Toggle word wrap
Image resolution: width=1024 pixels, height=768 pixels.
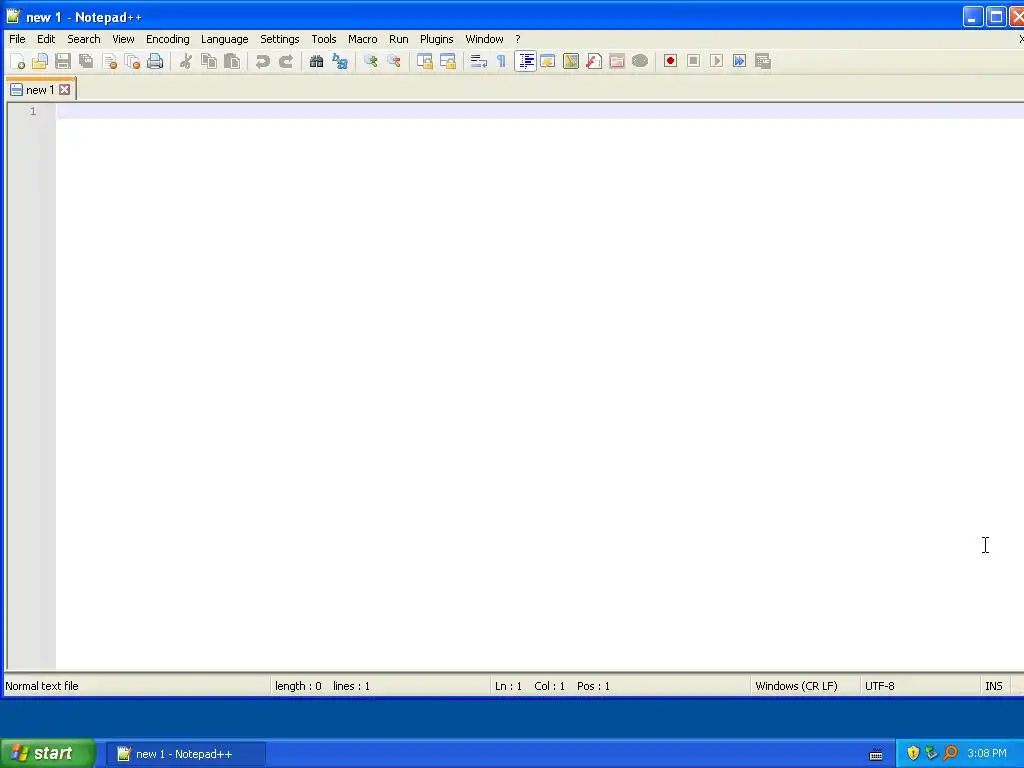pos(479,61)
